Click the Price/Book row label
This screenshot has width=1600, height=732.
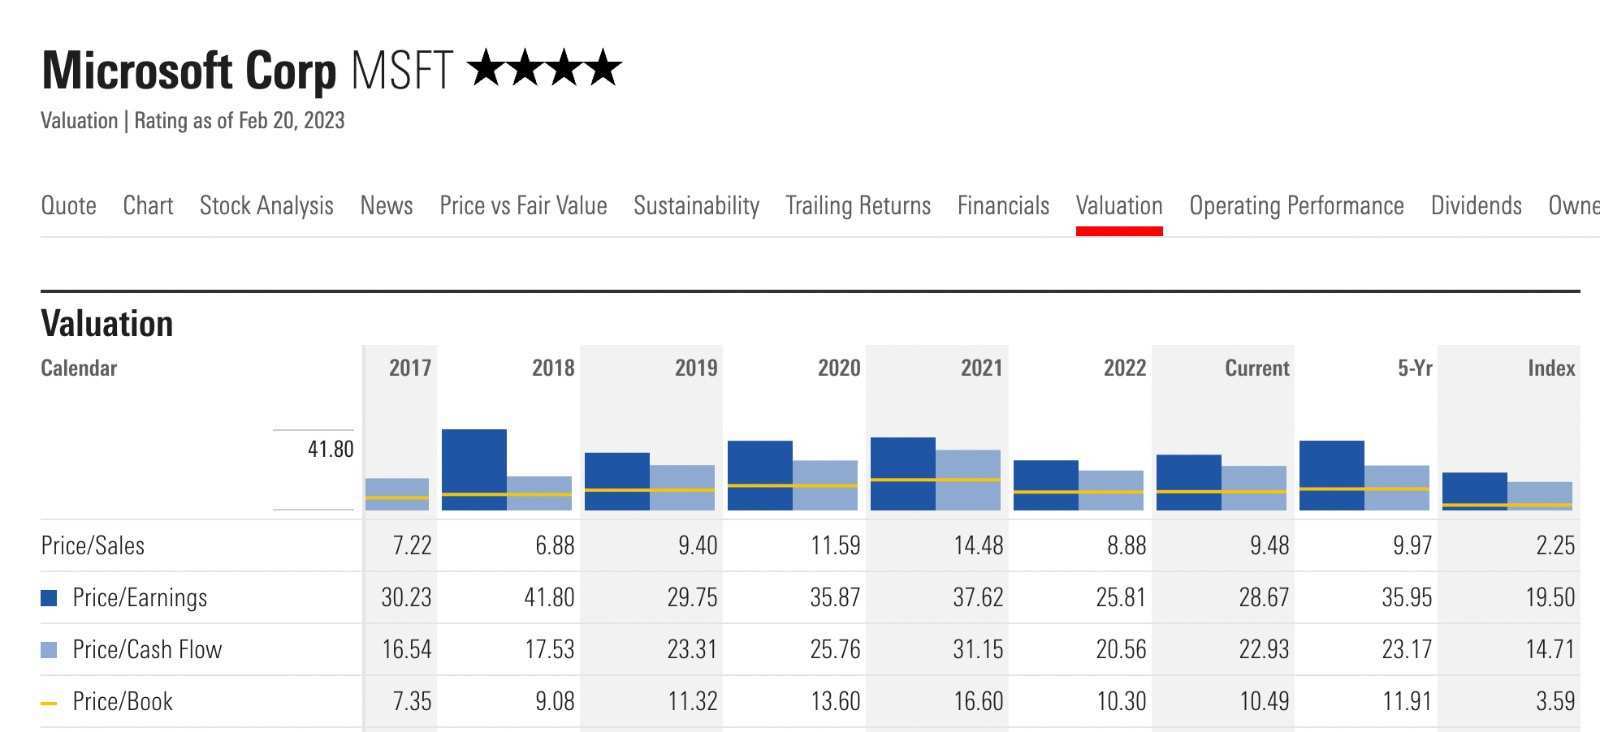click(x=123, y=702)
